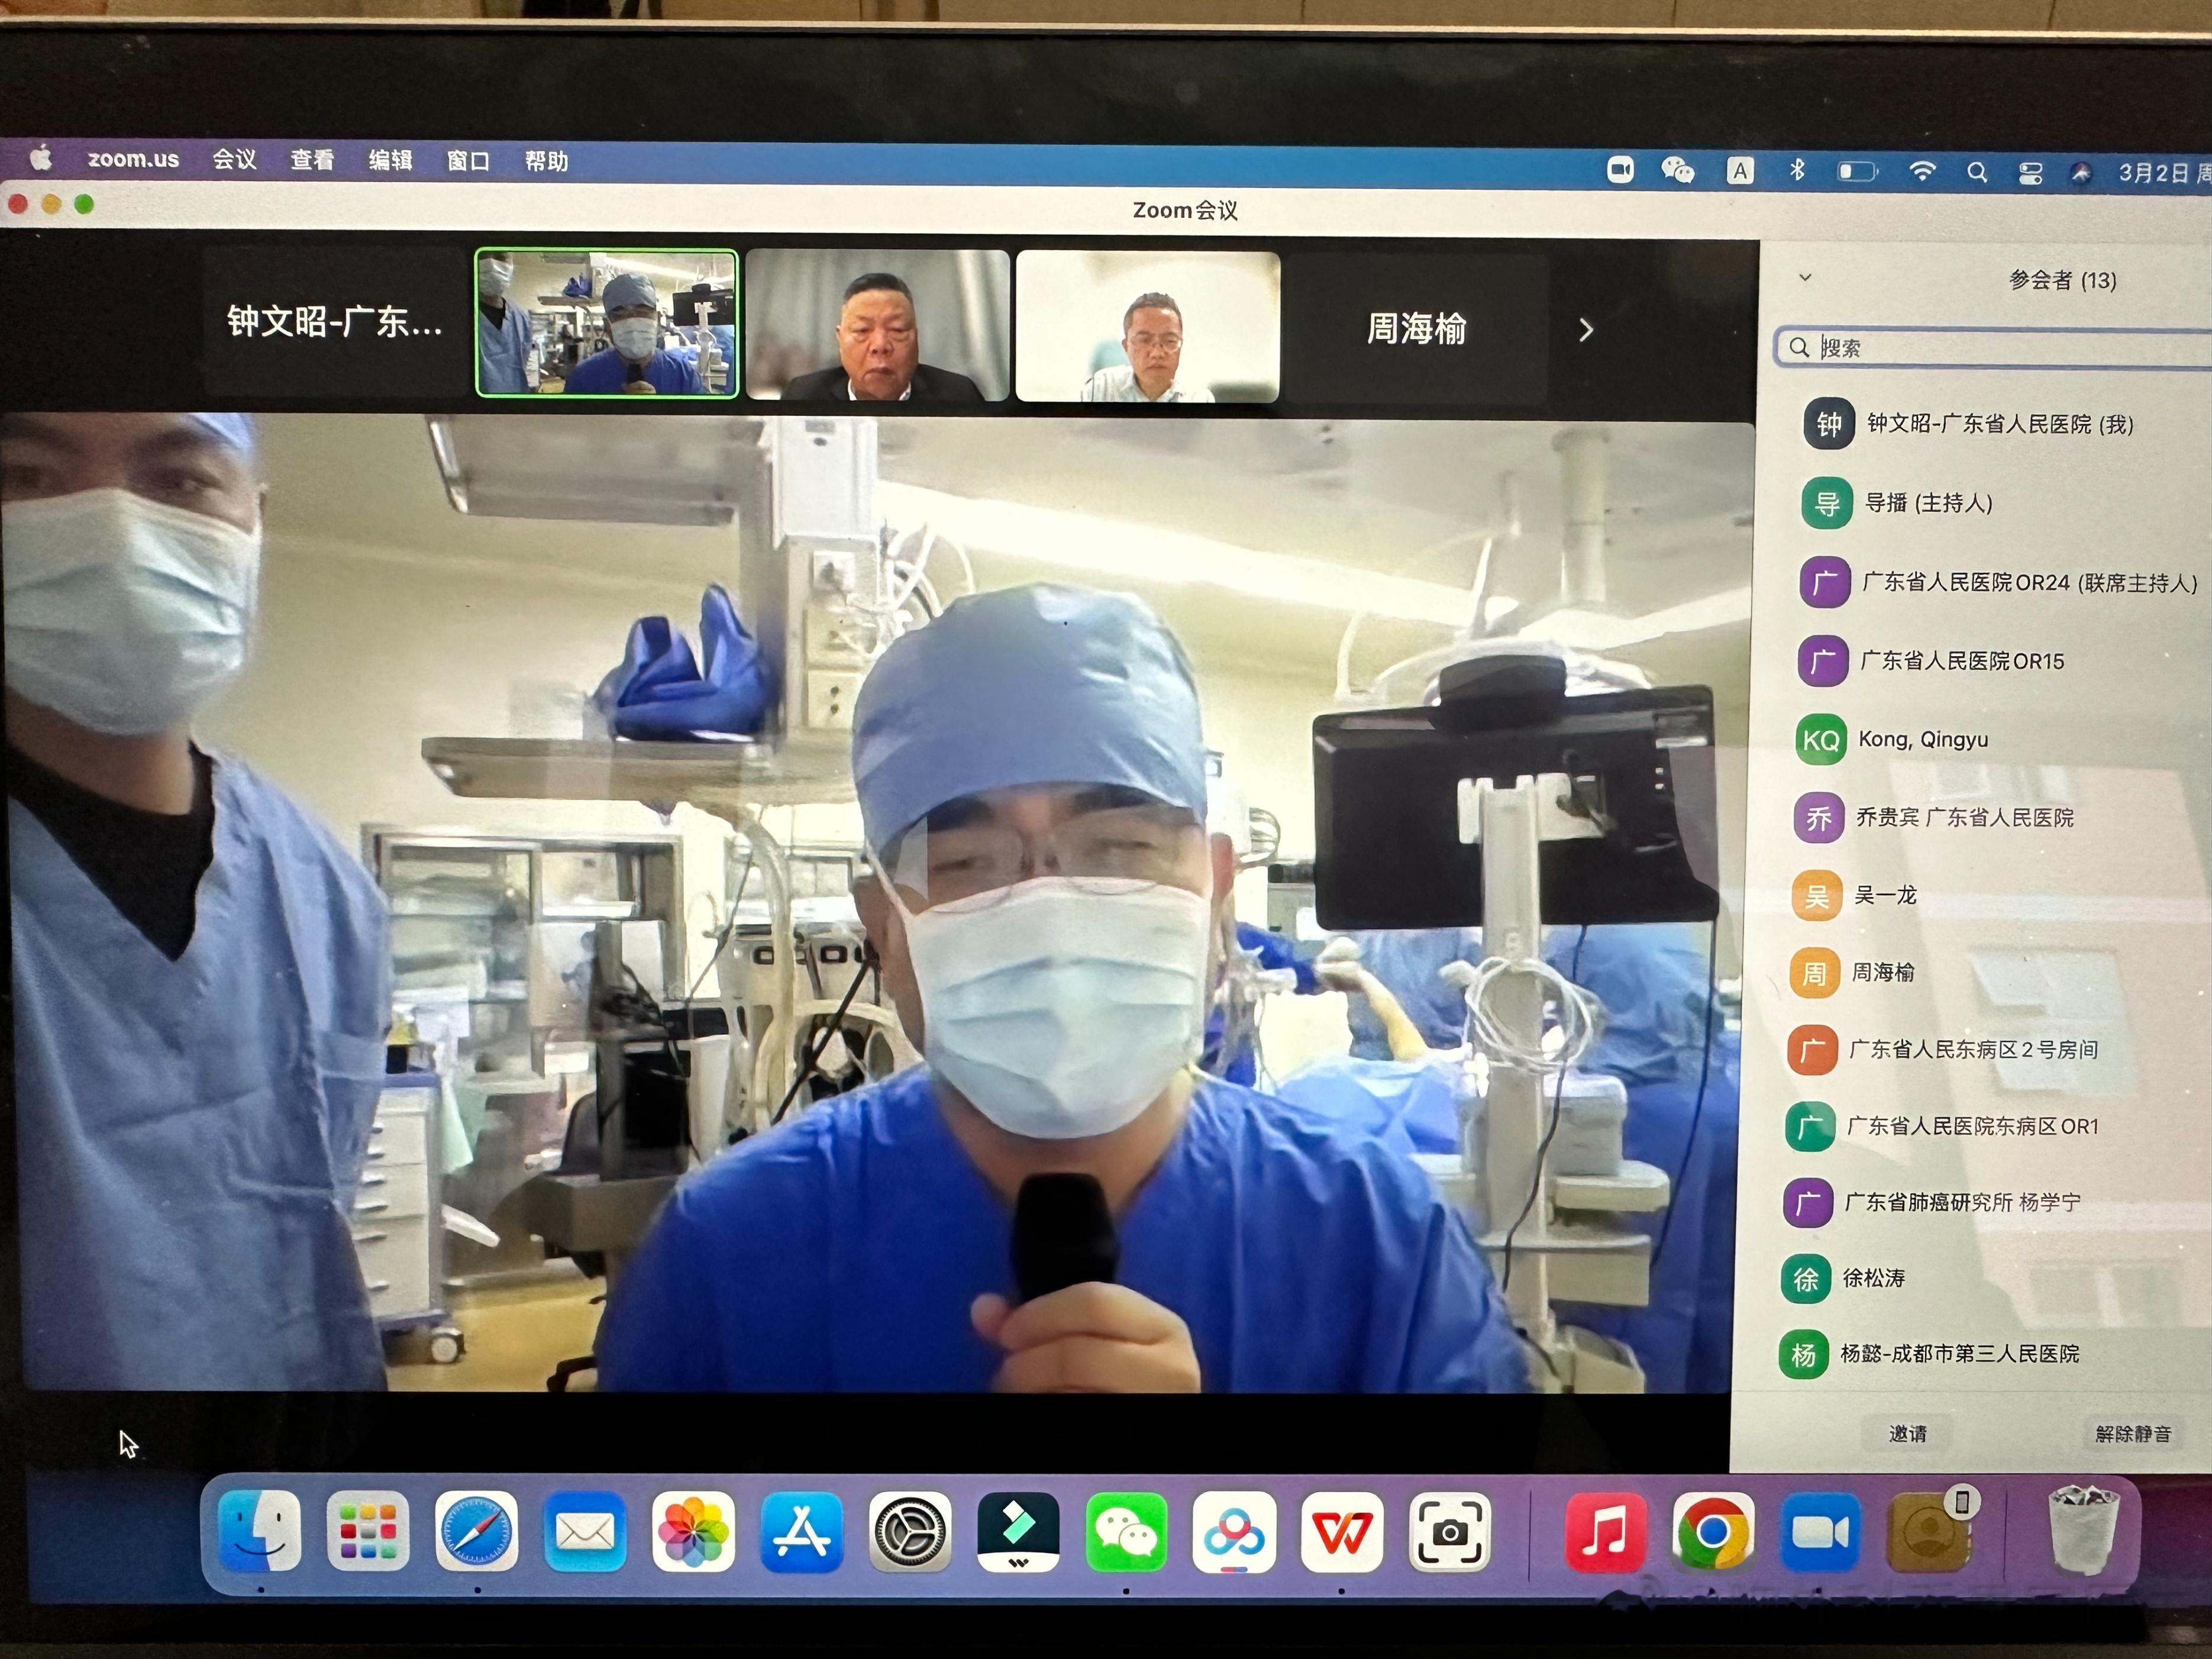Click the Wi-Fi menu bar icon
This screenshot has height=1659, width=2212.
[1921, 172]
